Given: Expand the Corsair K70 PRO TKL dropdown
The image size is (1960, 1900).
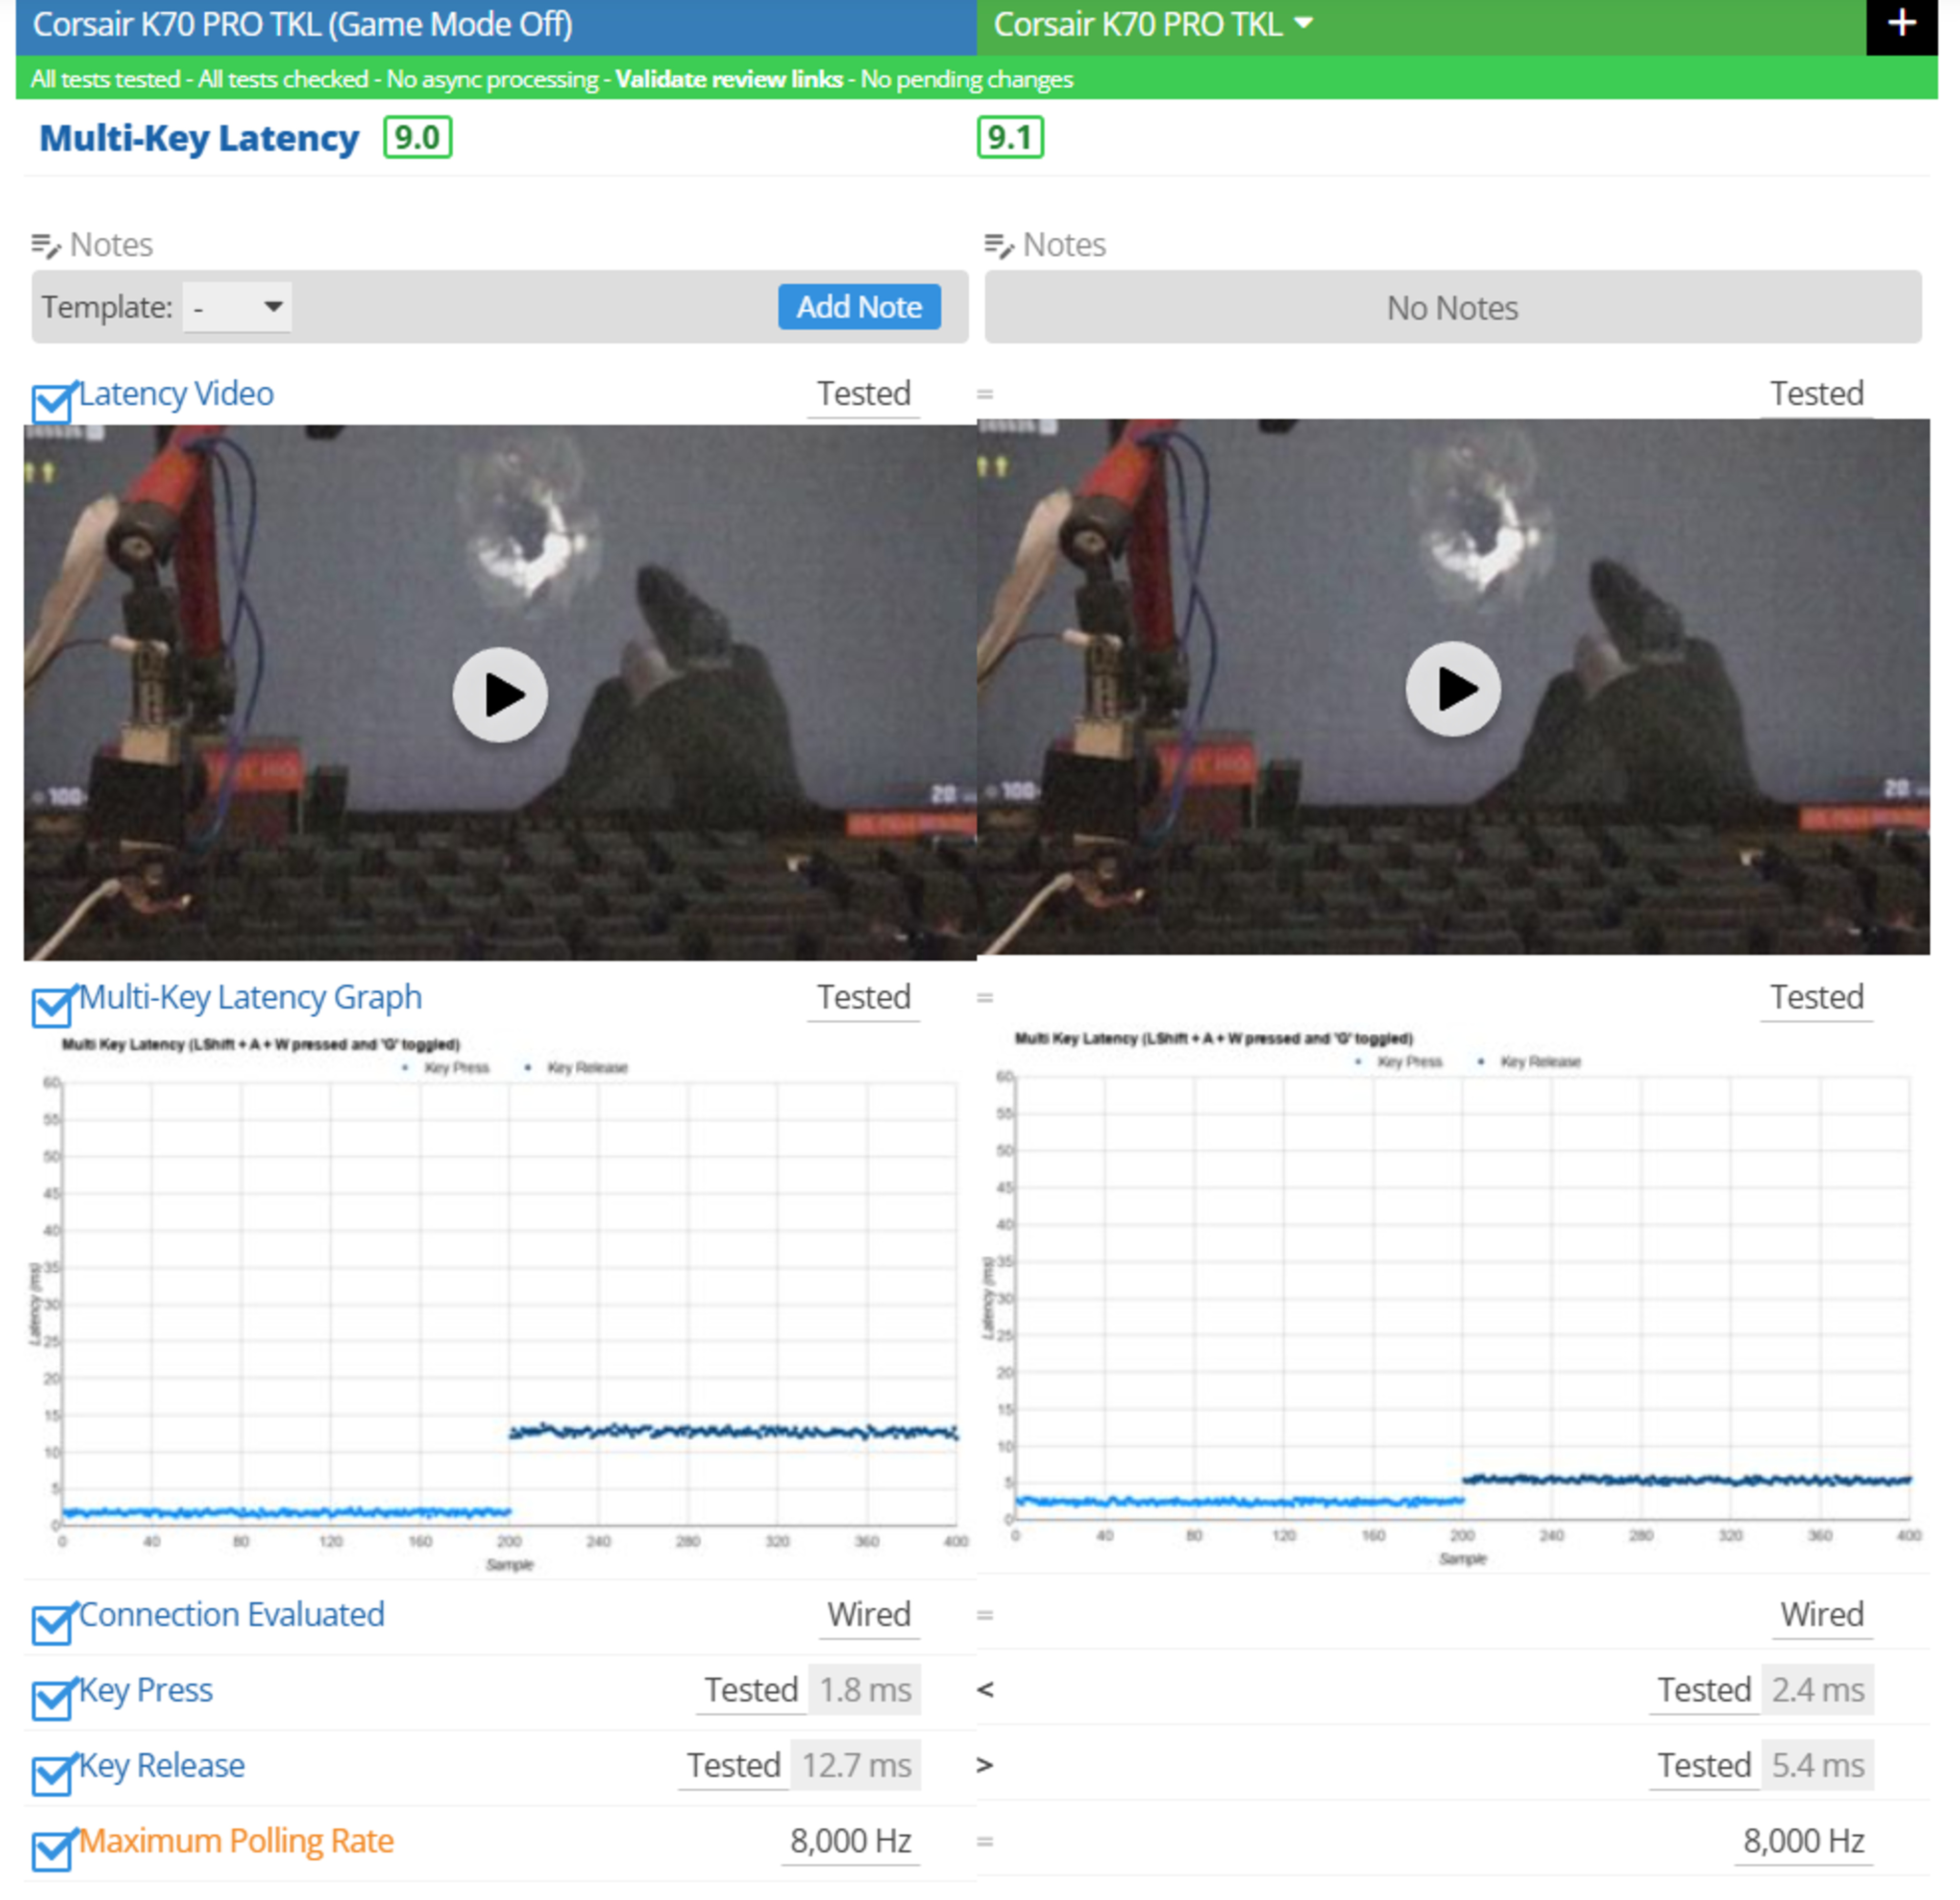Looking at the screenshot, I should tap(1303, 23).
